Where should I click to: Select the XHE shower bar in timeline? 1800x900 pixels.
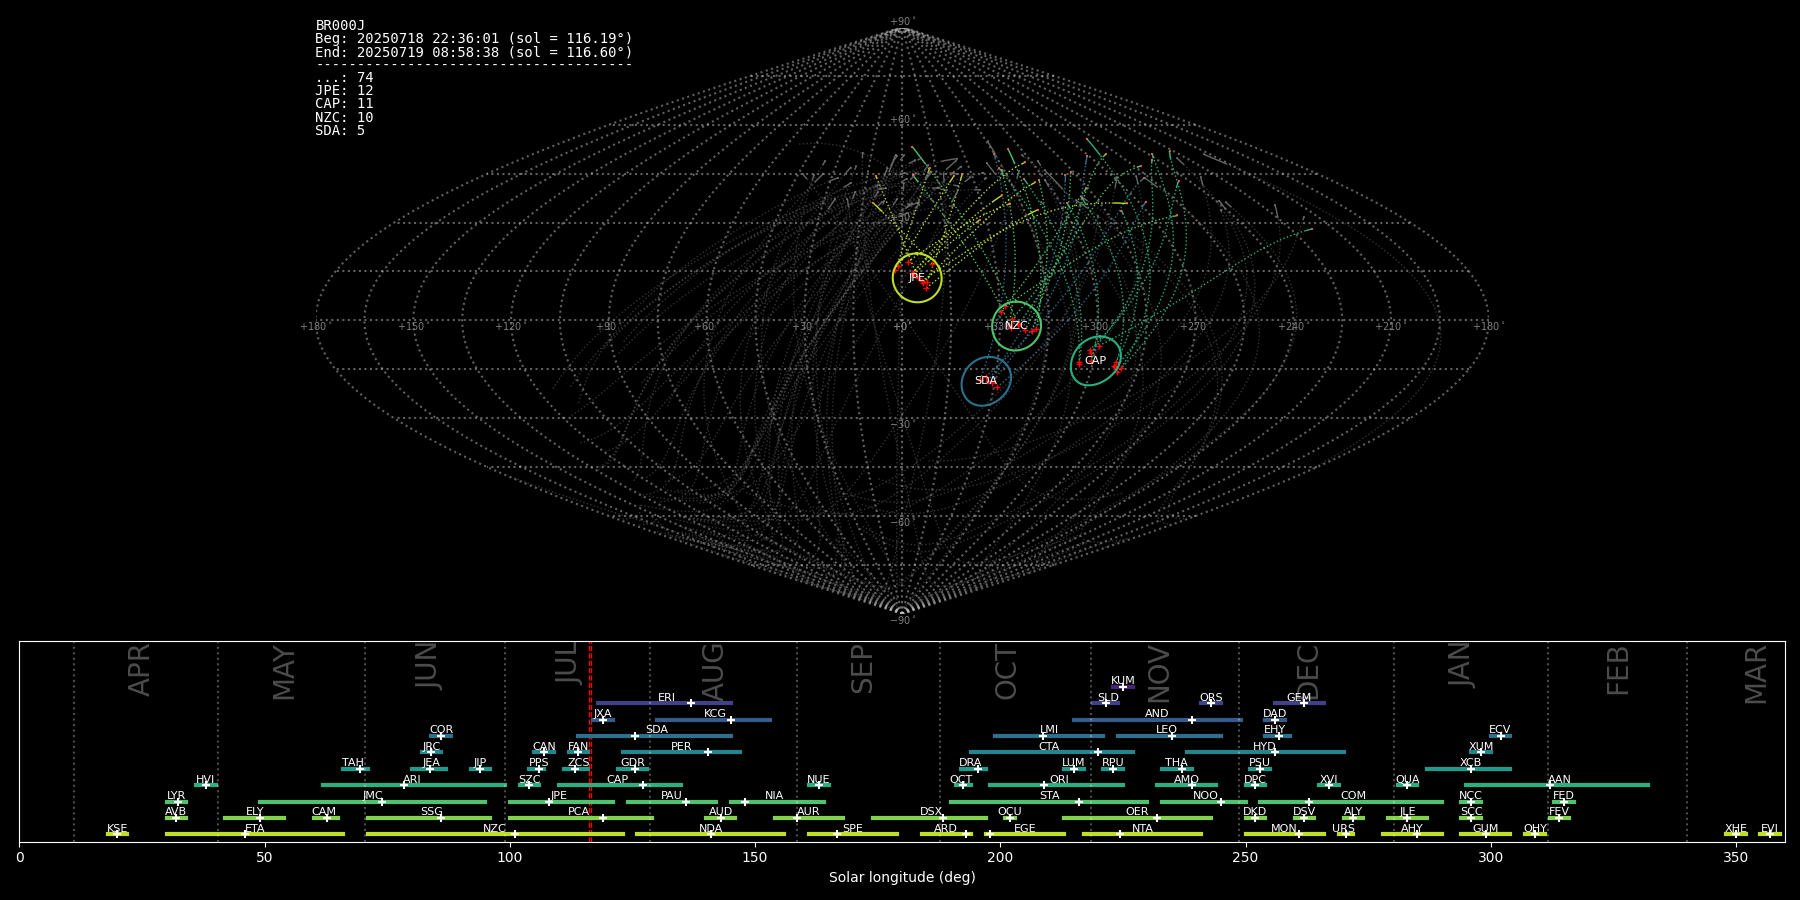tap(1736, 834)
